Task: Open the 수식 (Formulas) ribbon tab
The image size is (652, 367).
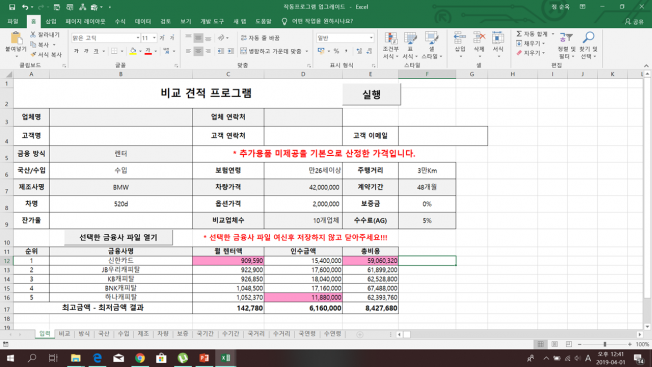Action: click(120, 21)
